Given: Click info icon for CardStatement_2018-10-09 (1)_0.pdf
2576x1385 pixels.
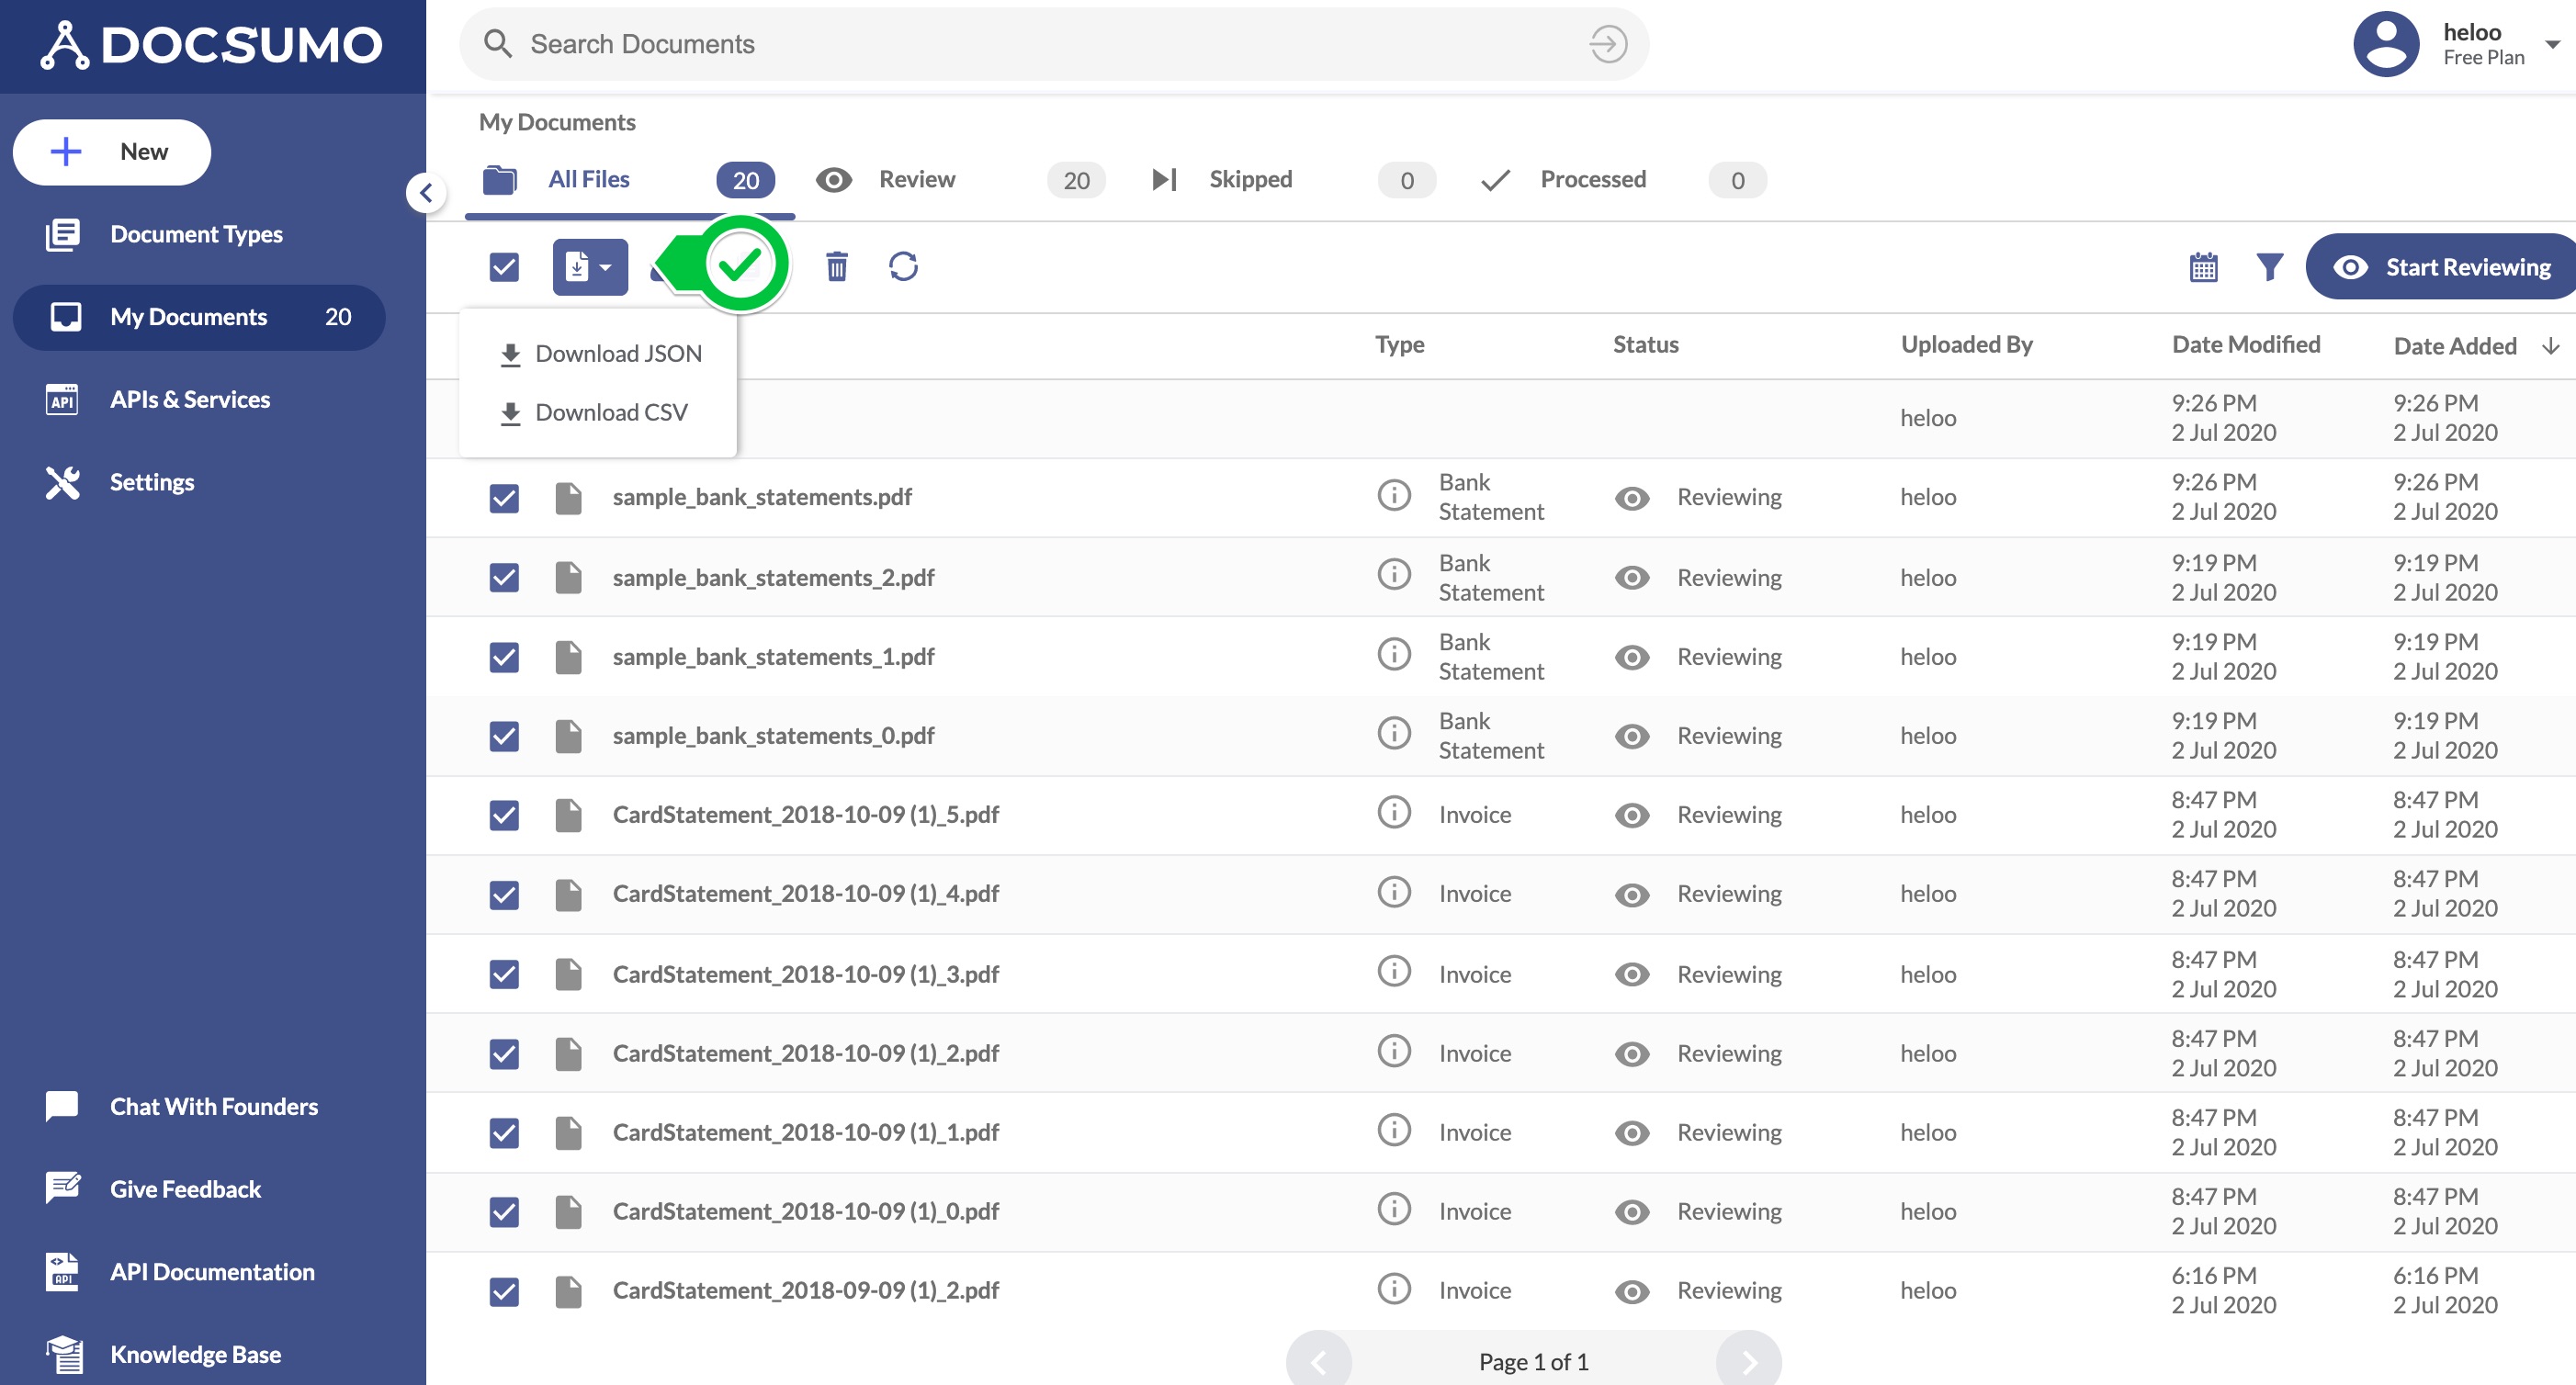Looking at the screenshot, I should [1394, 1209].
